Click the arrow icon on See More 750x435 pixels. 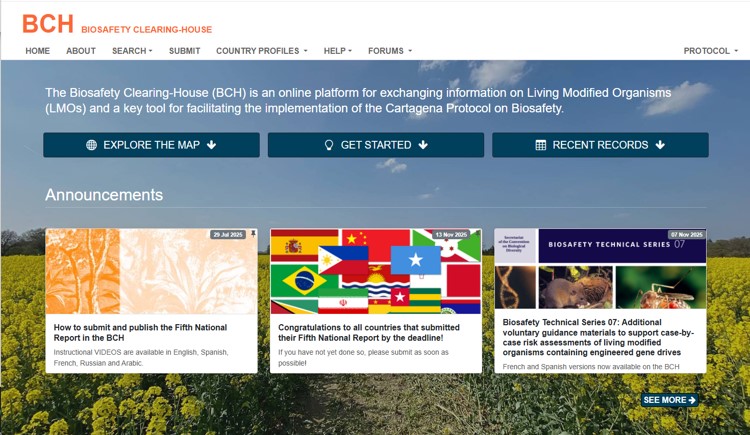pos(692,400)
